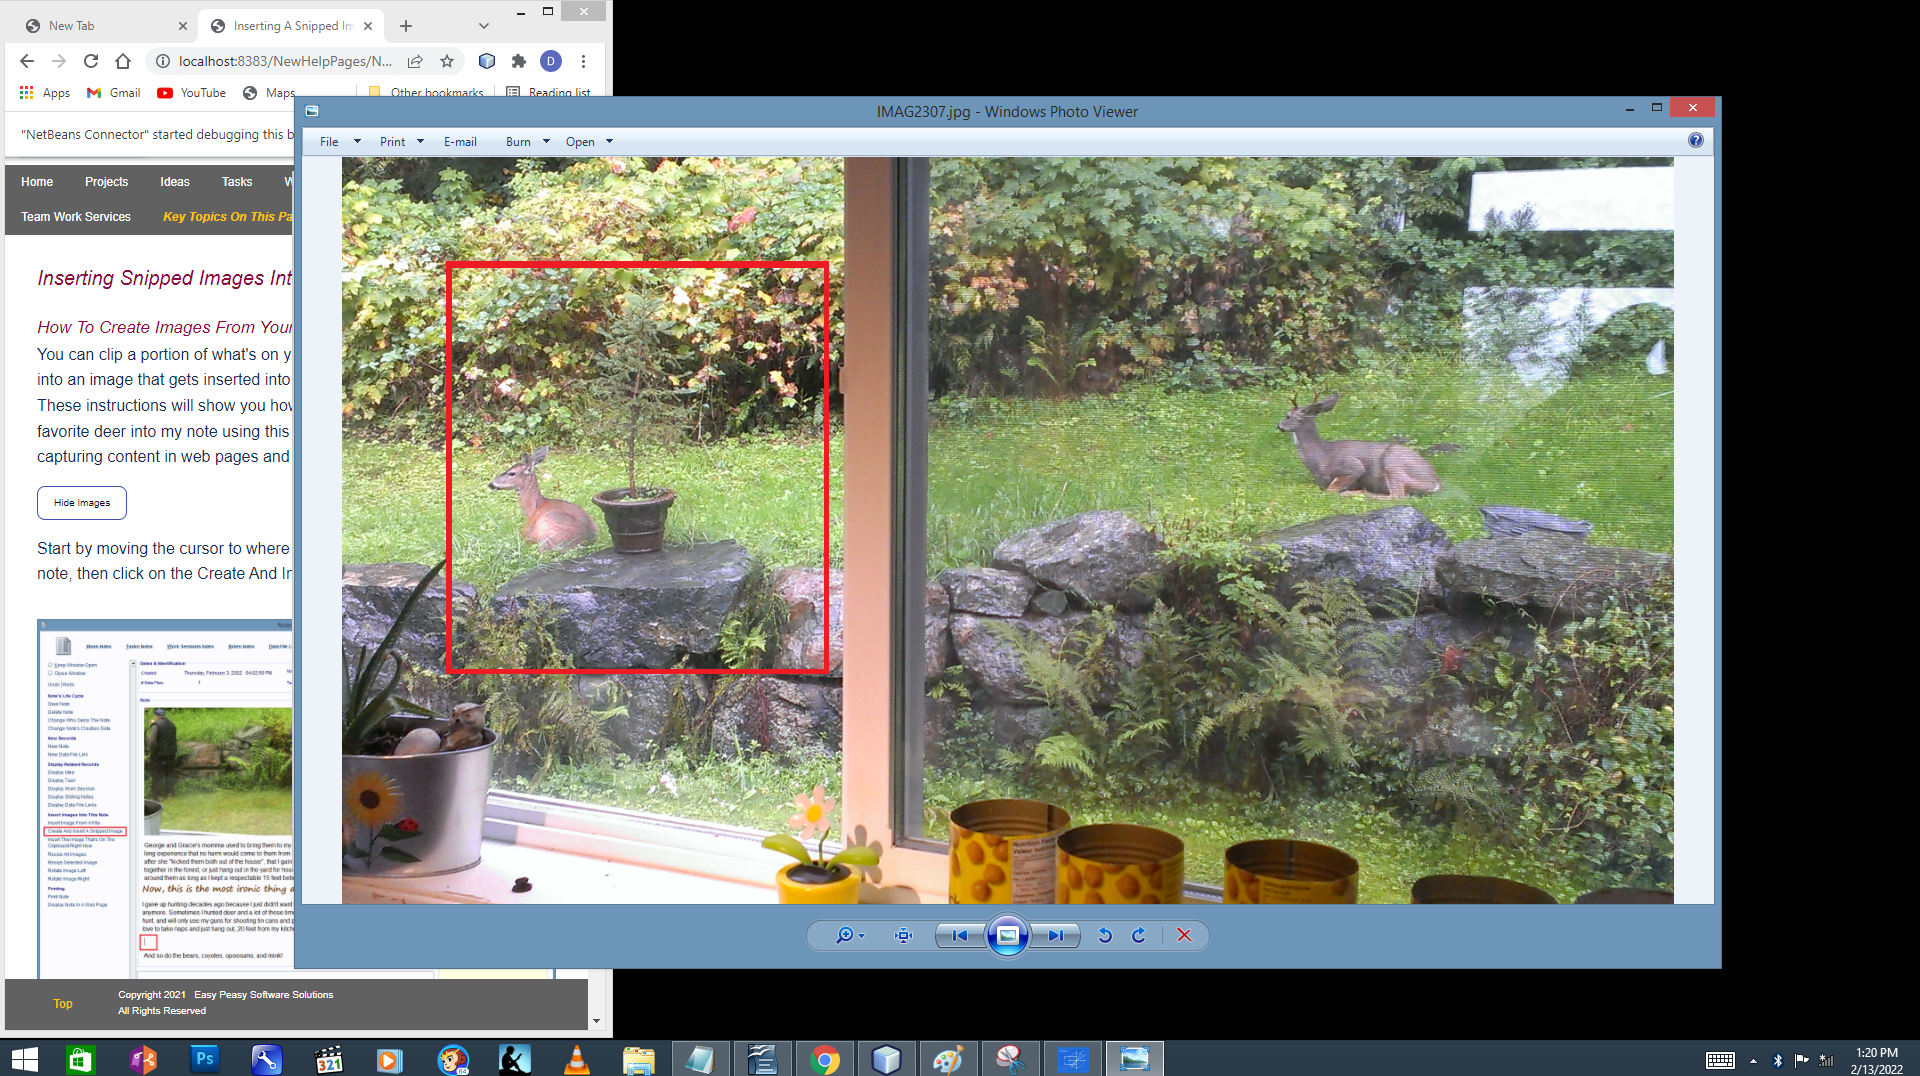Screen dimensions: 1920x1076
Task: Open the zoom magnifier control
Action: coord(848,935)
